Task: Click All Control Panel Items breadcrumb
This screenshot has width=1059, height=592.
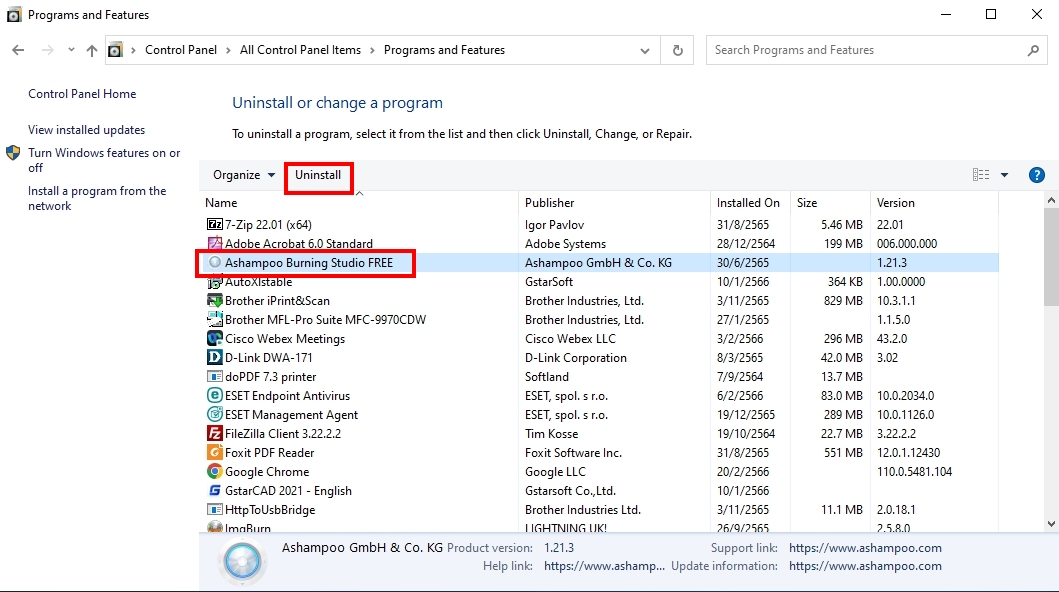Action: pyautogui.click(x=301, y=50)
